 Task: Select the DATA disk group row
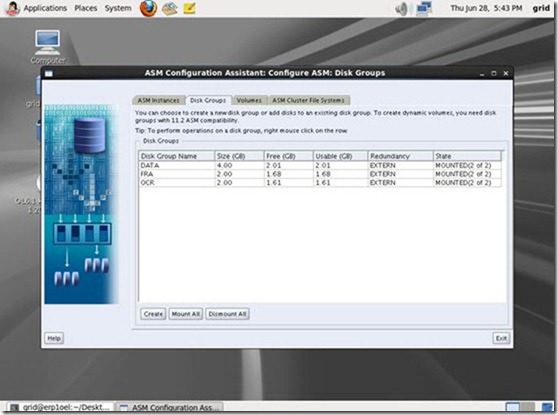(x=320, y=166)
